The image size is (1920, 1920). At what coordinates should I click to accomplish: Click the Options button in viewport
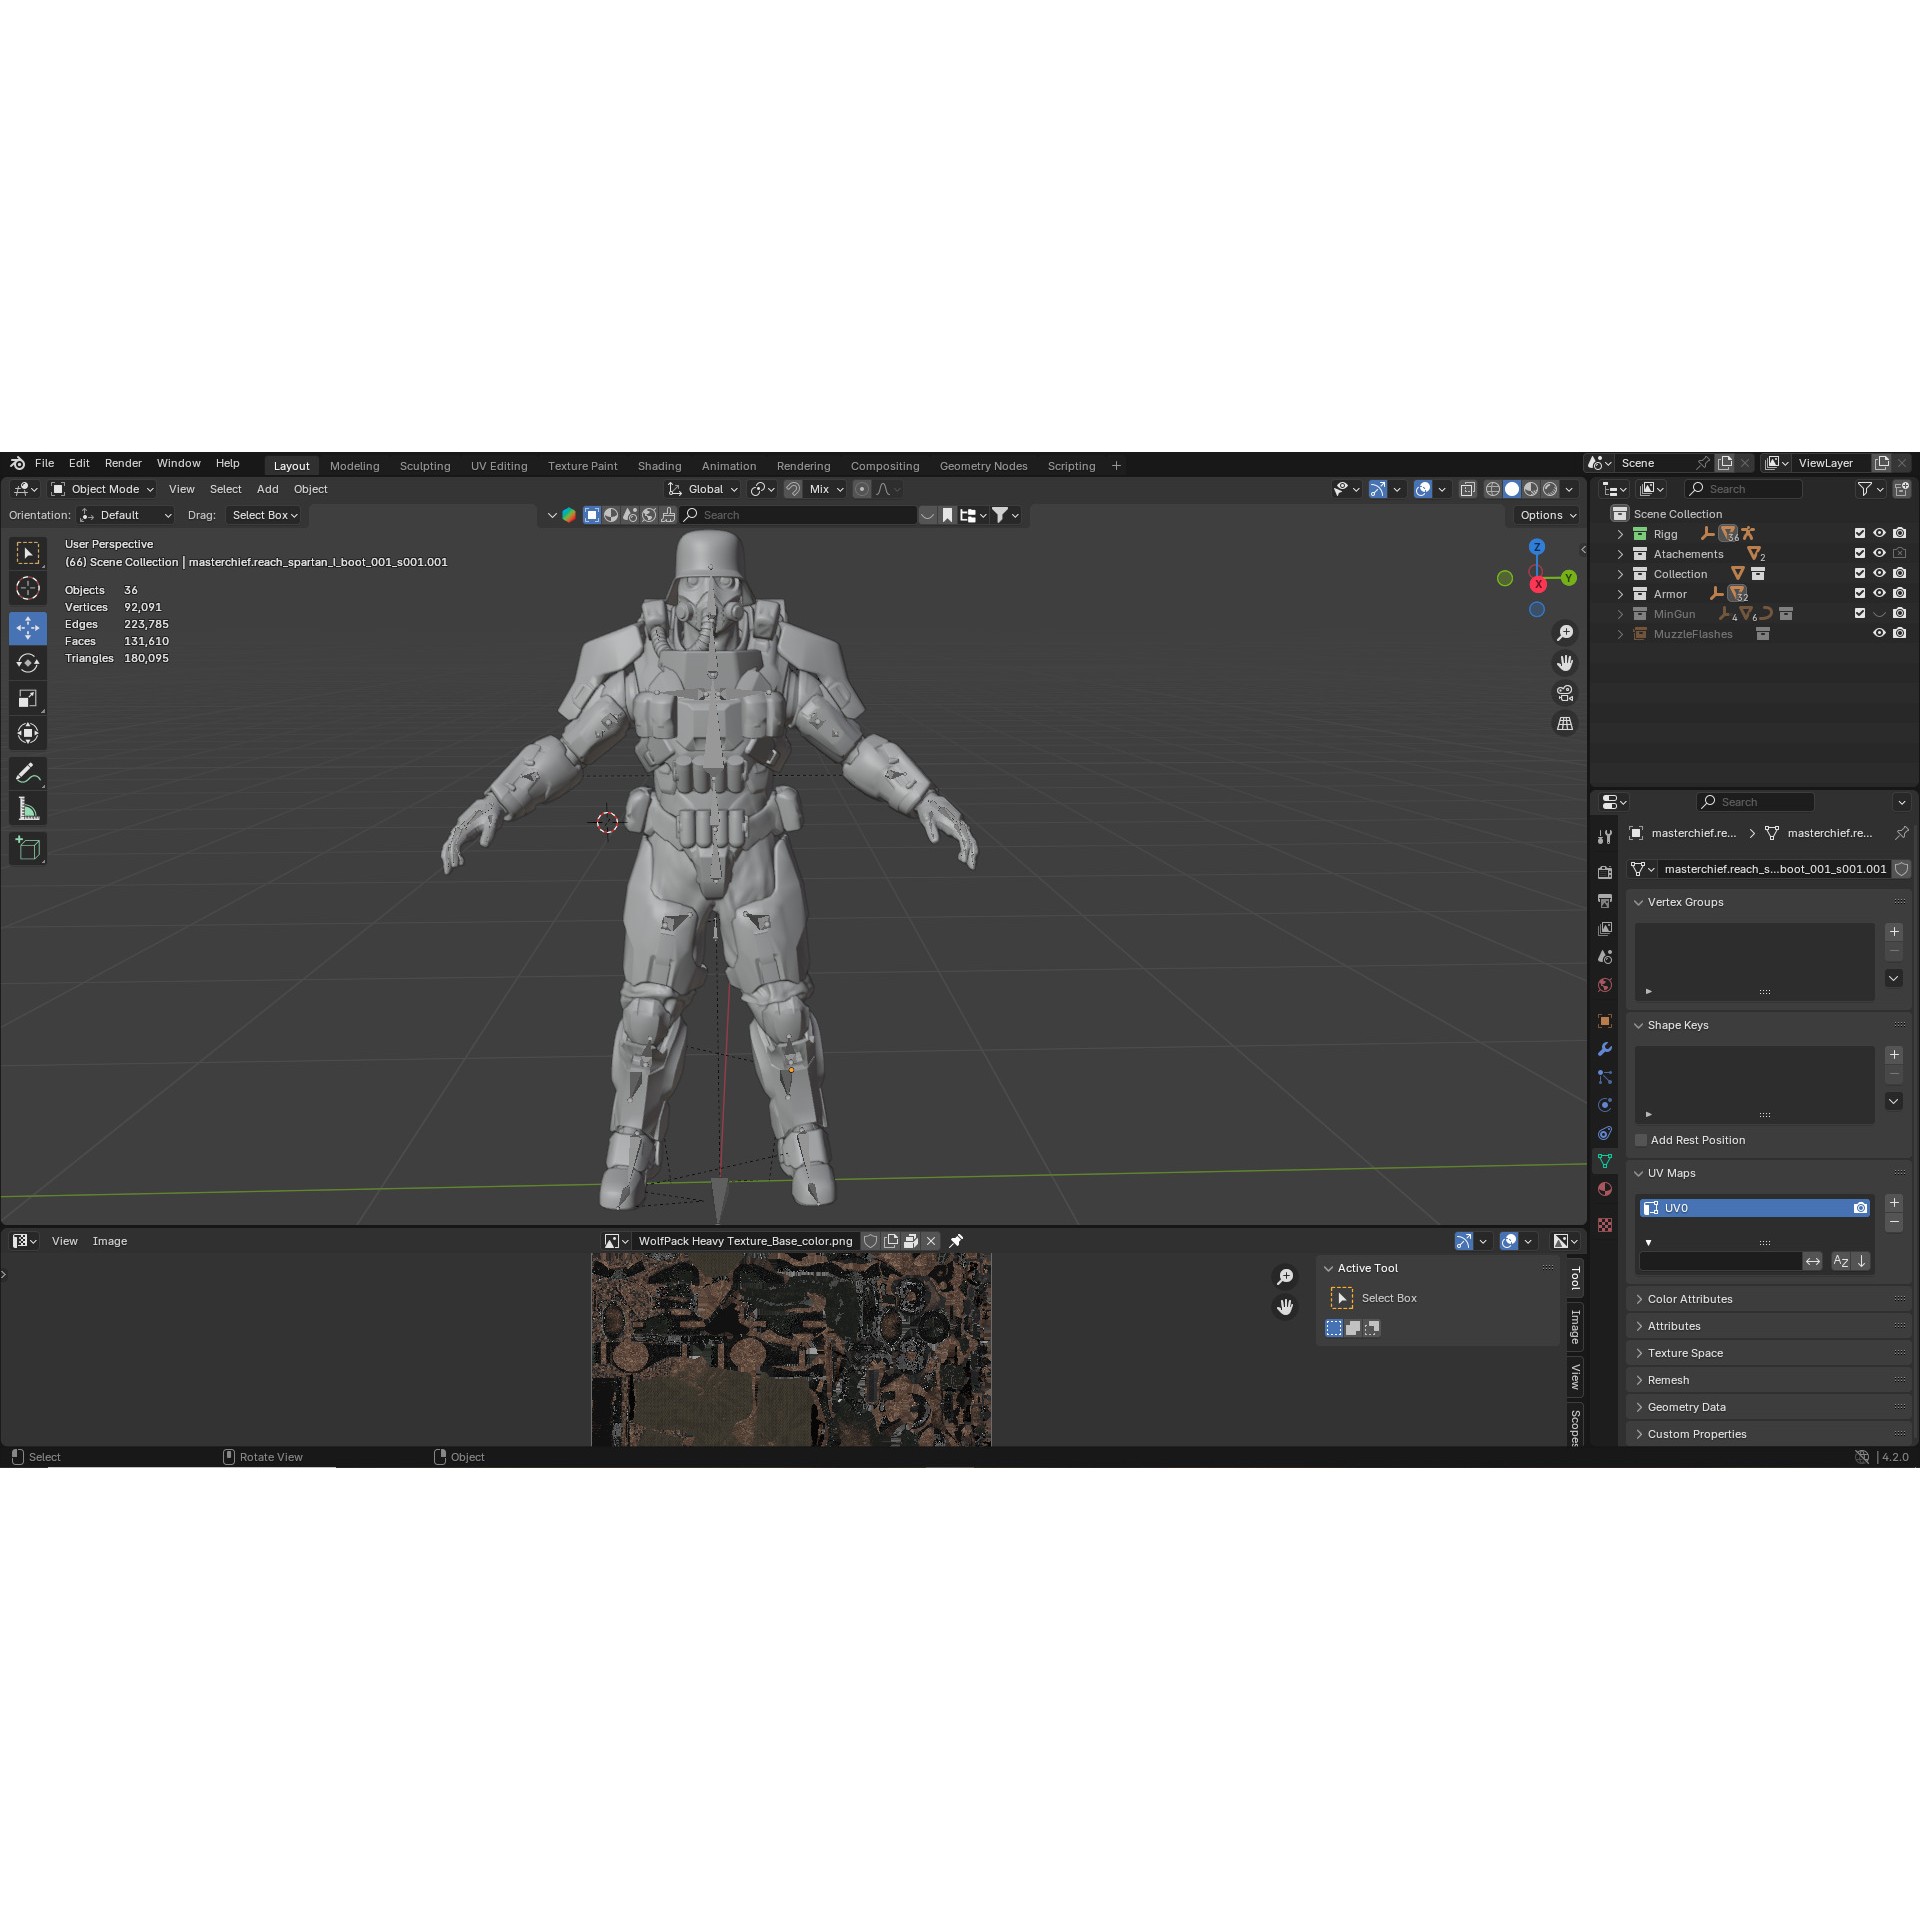pyautogui.click(x=1547, y=515)
